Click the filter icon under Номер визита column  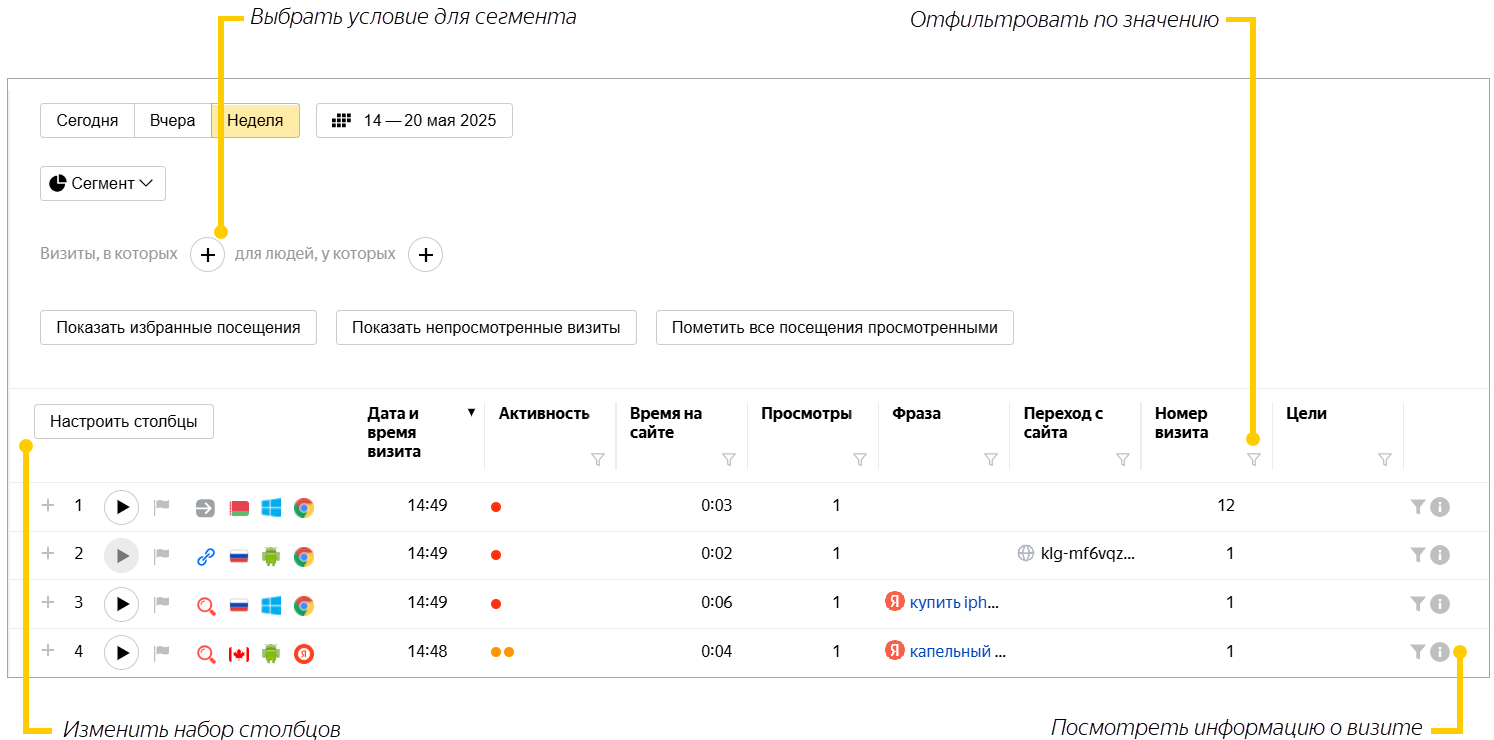(1253, 459)
